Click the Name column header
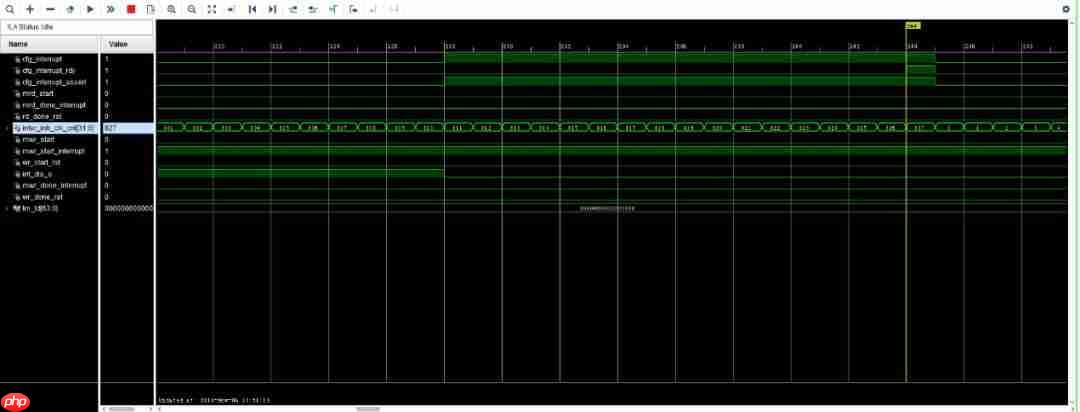The image size is (1080, 412). (x=50, y=44)
